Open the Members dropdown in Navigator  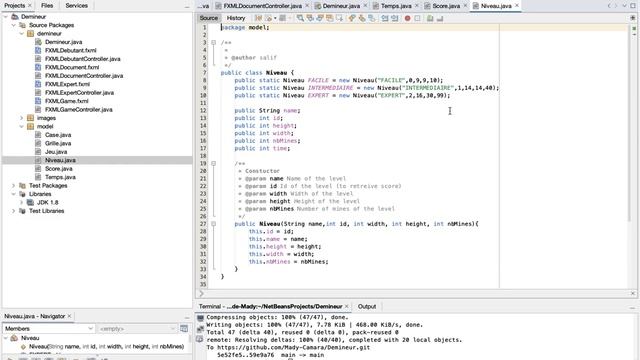(x=49, y=329)
